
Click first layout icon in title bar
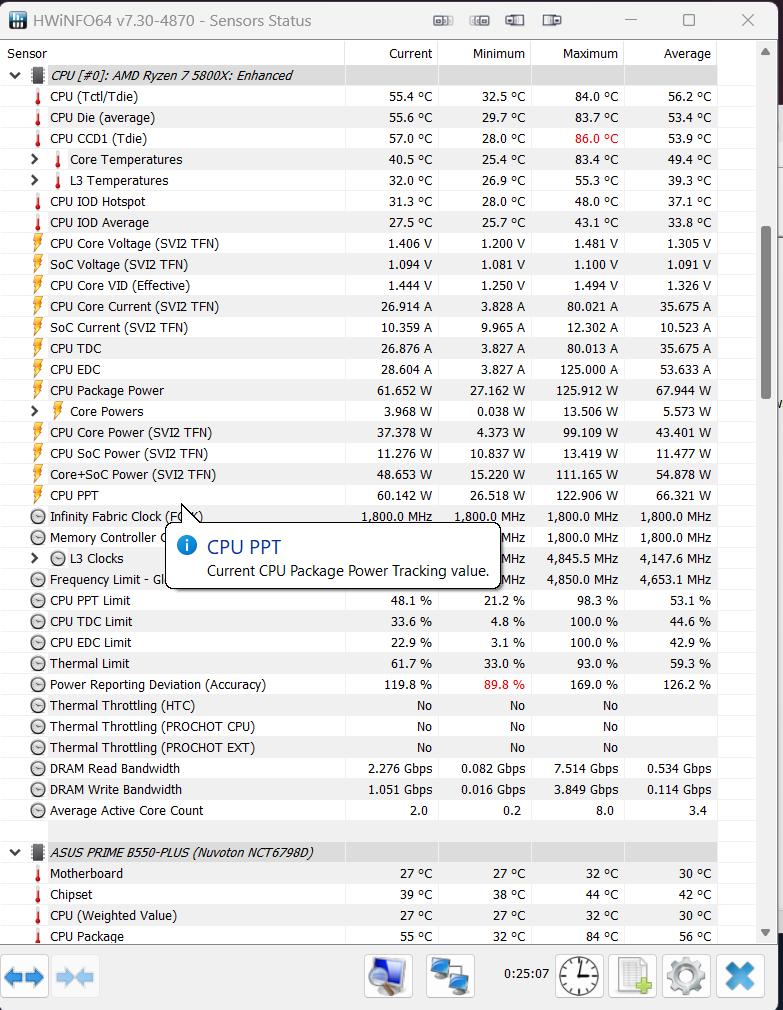click(x=443, y=21)
